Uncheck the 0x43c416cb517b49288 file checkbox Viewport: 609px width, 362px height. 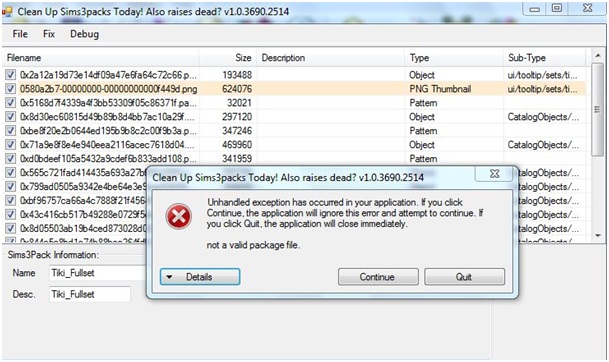tap(10, 214)
